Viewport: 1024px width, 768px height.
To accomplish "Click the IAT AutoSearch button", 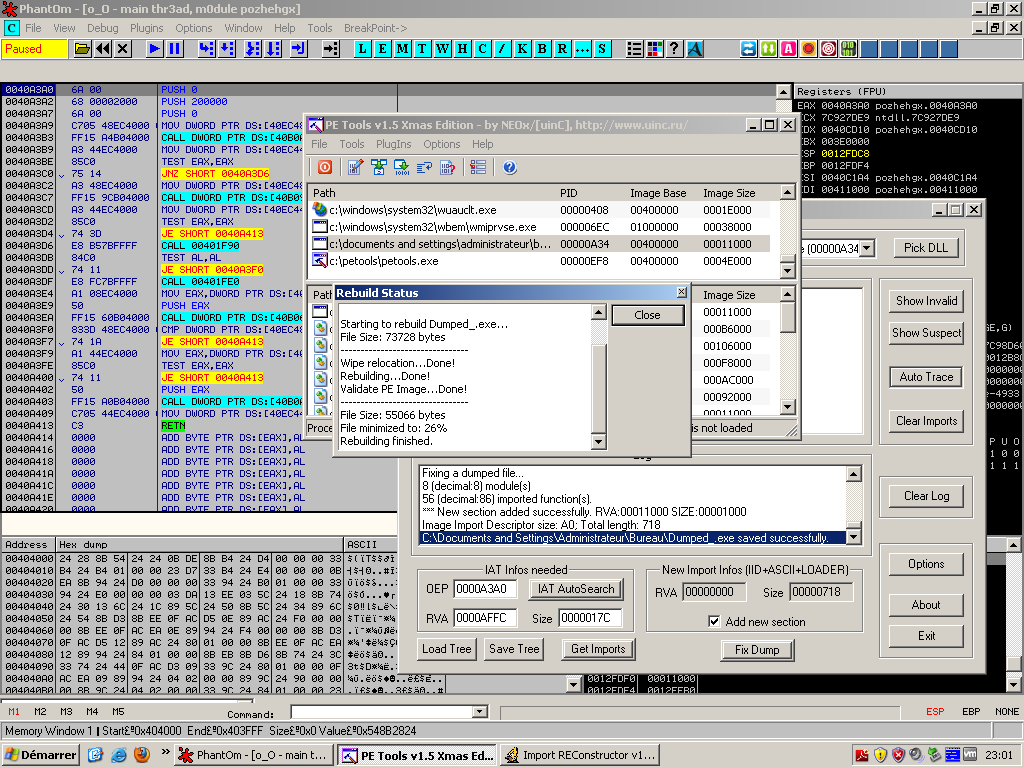I will click(574, 589).
